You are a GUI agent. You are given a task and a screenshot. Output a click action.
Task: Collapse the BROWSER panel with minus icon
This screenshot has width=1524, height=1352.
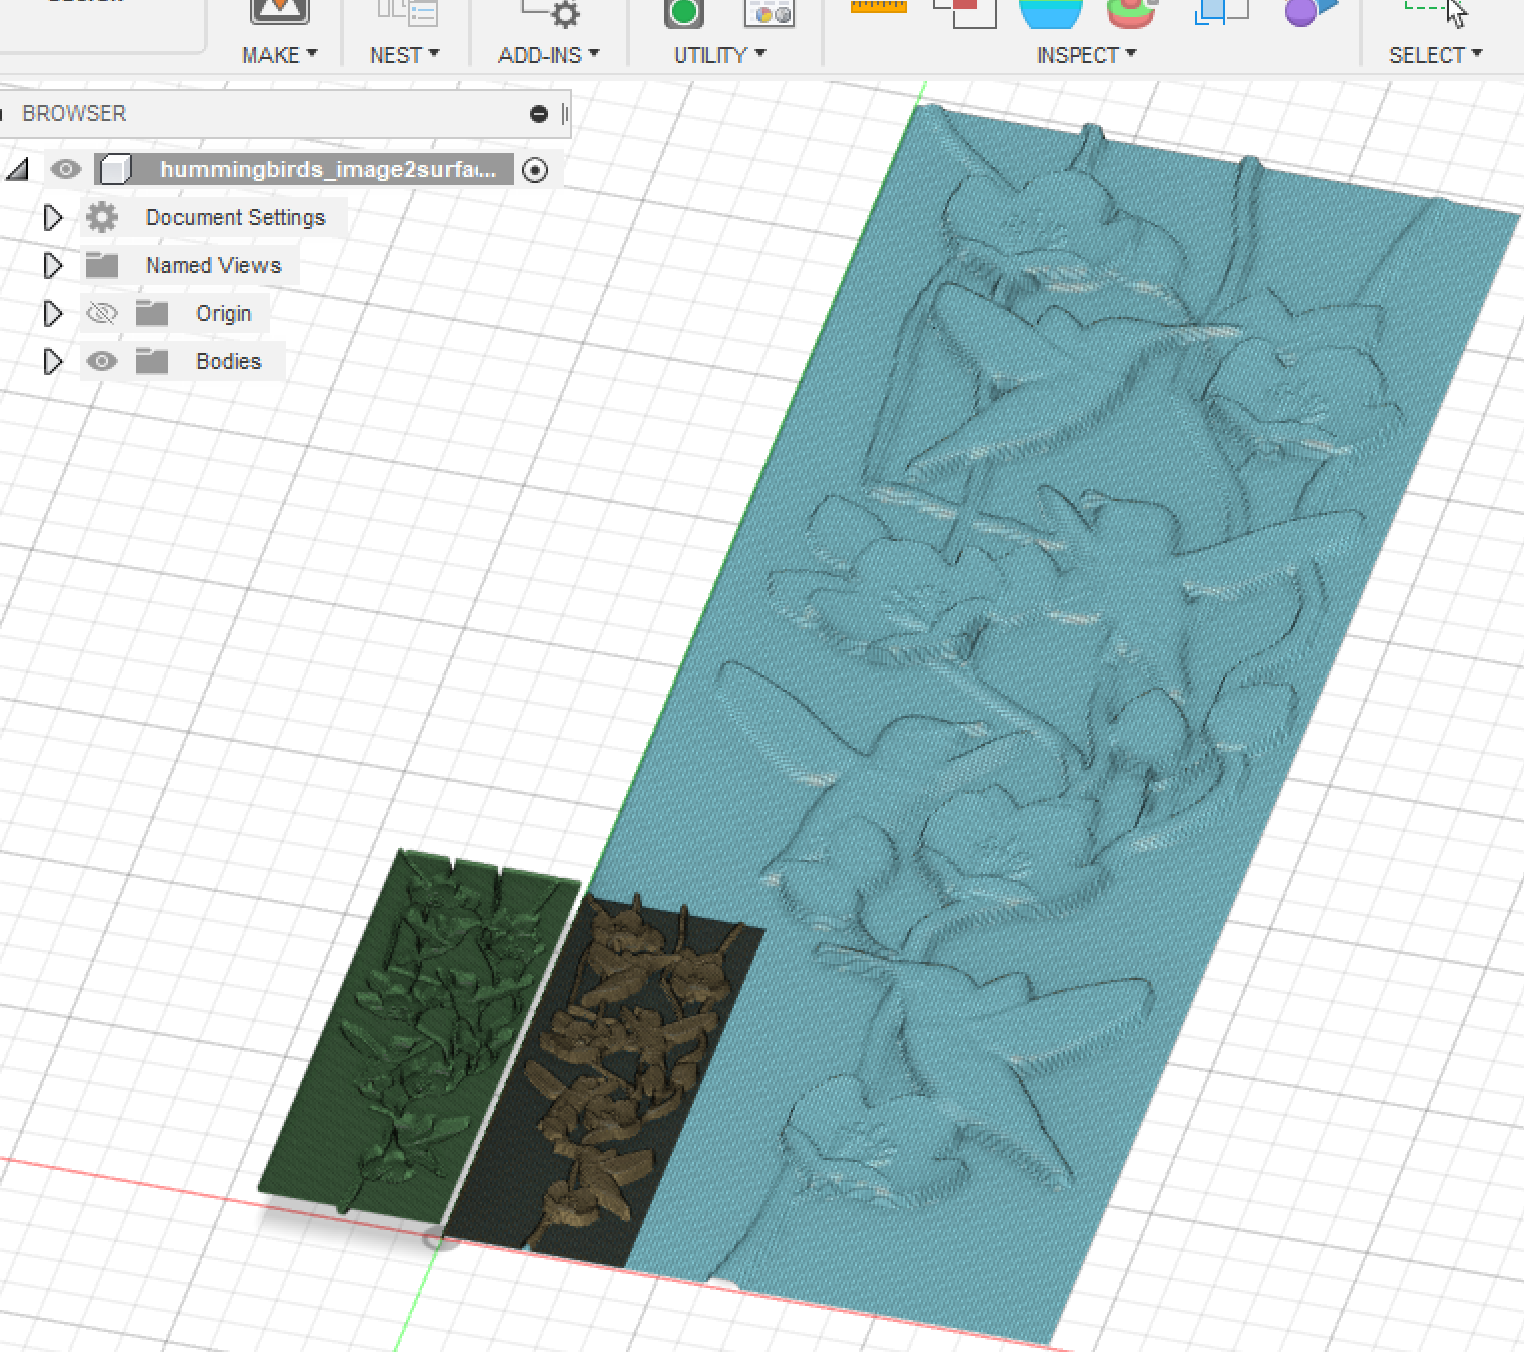point(539,114)
